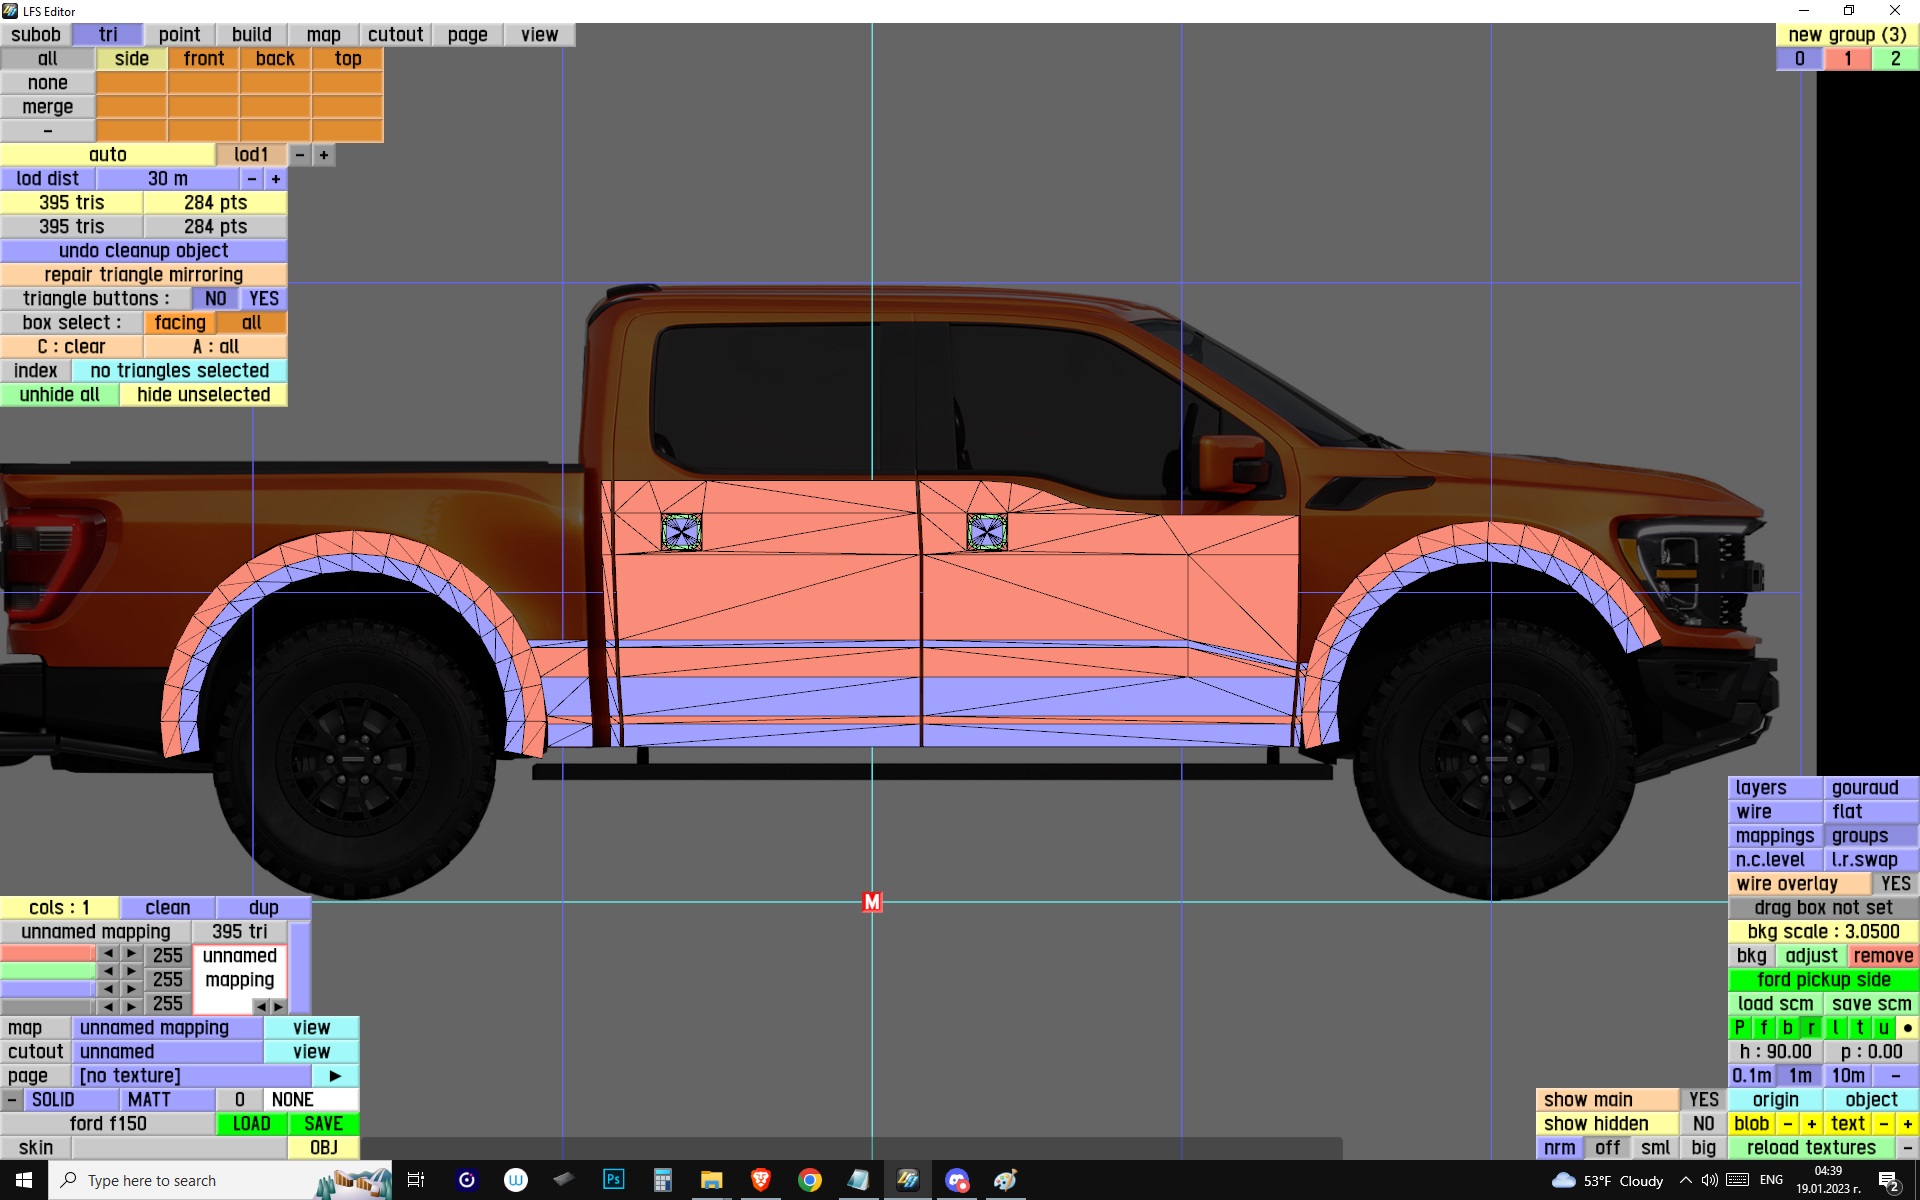Open Photoshop from the taskbar

coord(613,1180)
